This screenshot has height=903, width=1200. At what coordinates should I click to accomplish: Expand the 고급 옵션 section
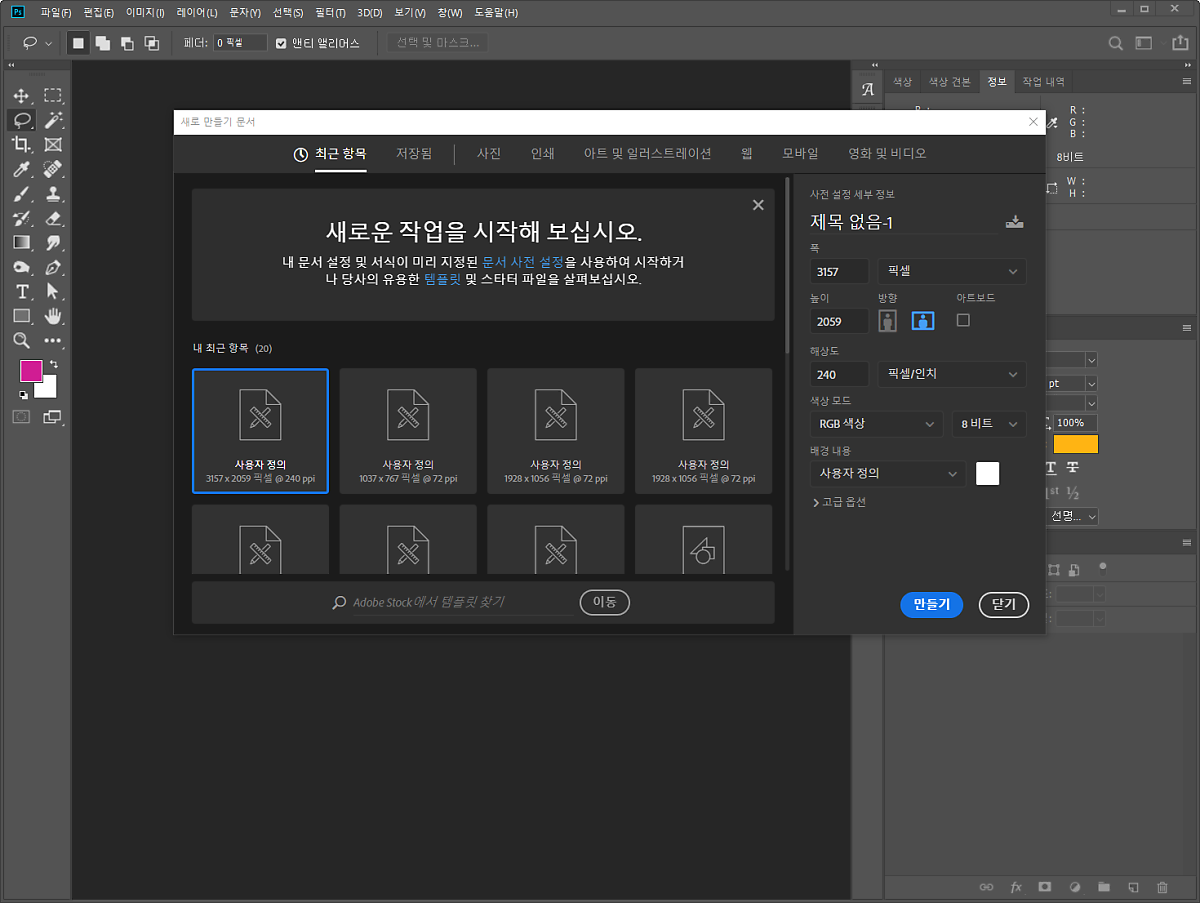click(839, 502)
